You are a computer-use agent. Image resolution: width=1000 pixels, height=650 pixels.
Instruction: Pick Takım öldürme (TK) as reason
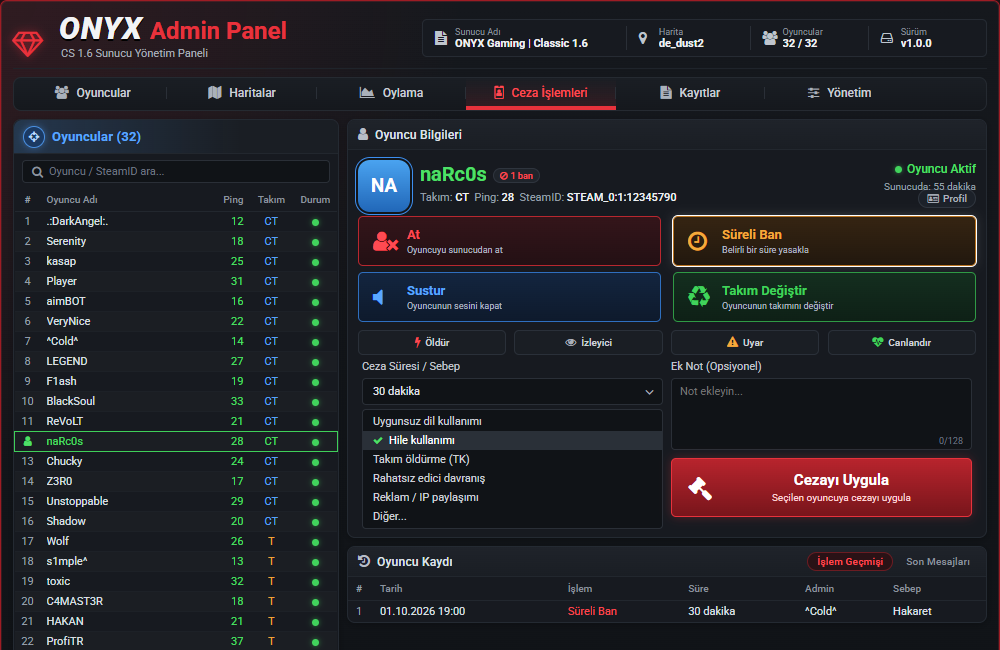point(512,459)
